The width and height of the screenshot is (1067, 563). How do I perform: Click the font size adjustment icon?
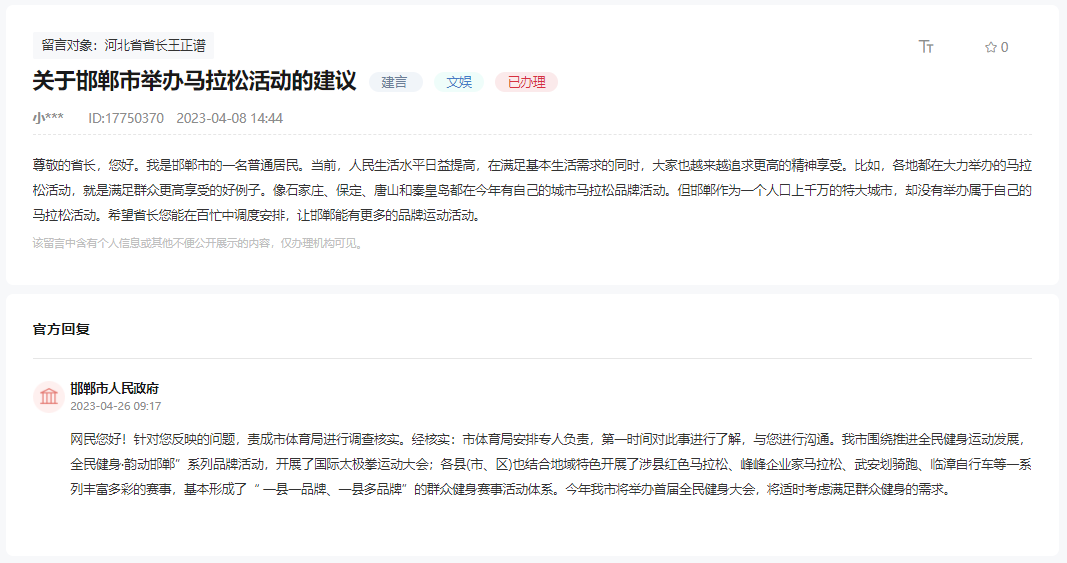point(925,46)
